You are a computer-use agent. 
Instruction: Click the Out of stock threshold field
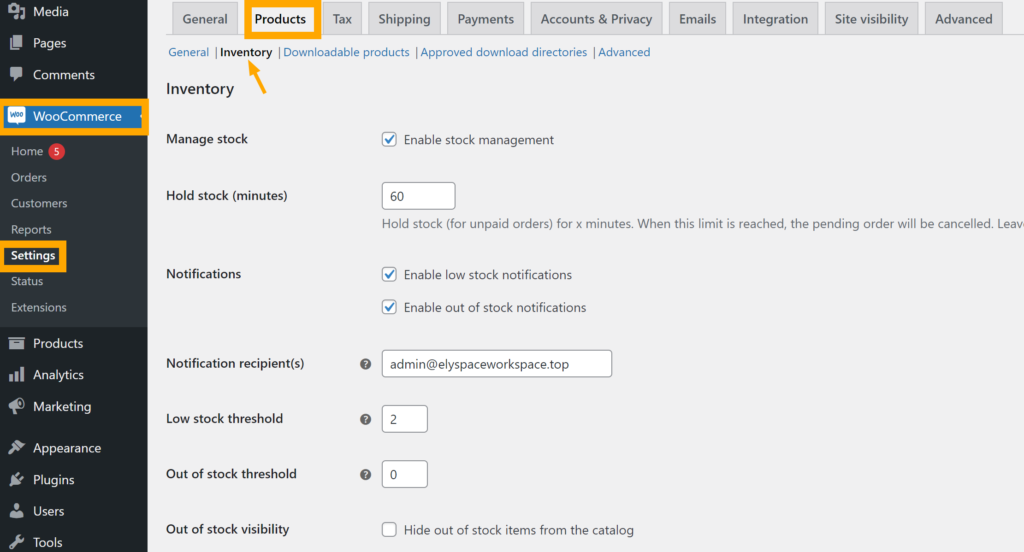point(404,474)
